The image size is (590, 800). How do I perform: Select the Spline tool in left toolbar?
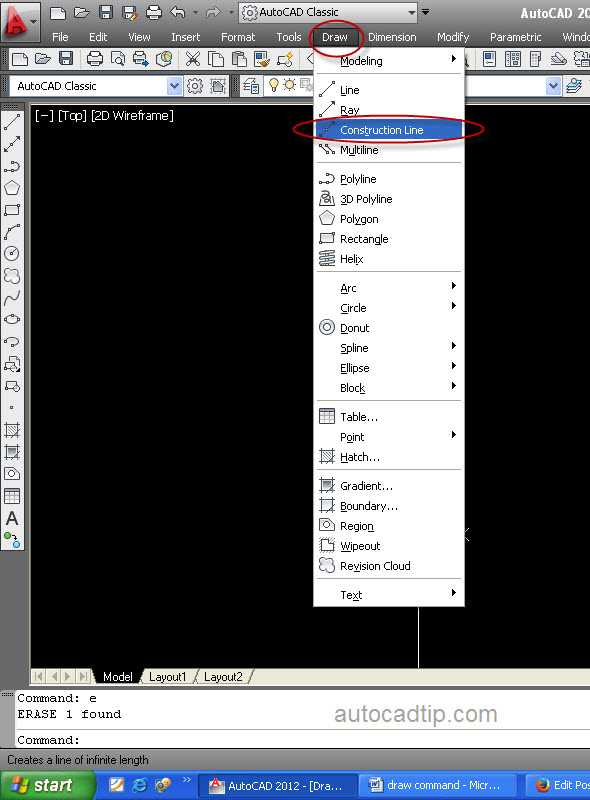pyautogui.click(x=12, y=298)
